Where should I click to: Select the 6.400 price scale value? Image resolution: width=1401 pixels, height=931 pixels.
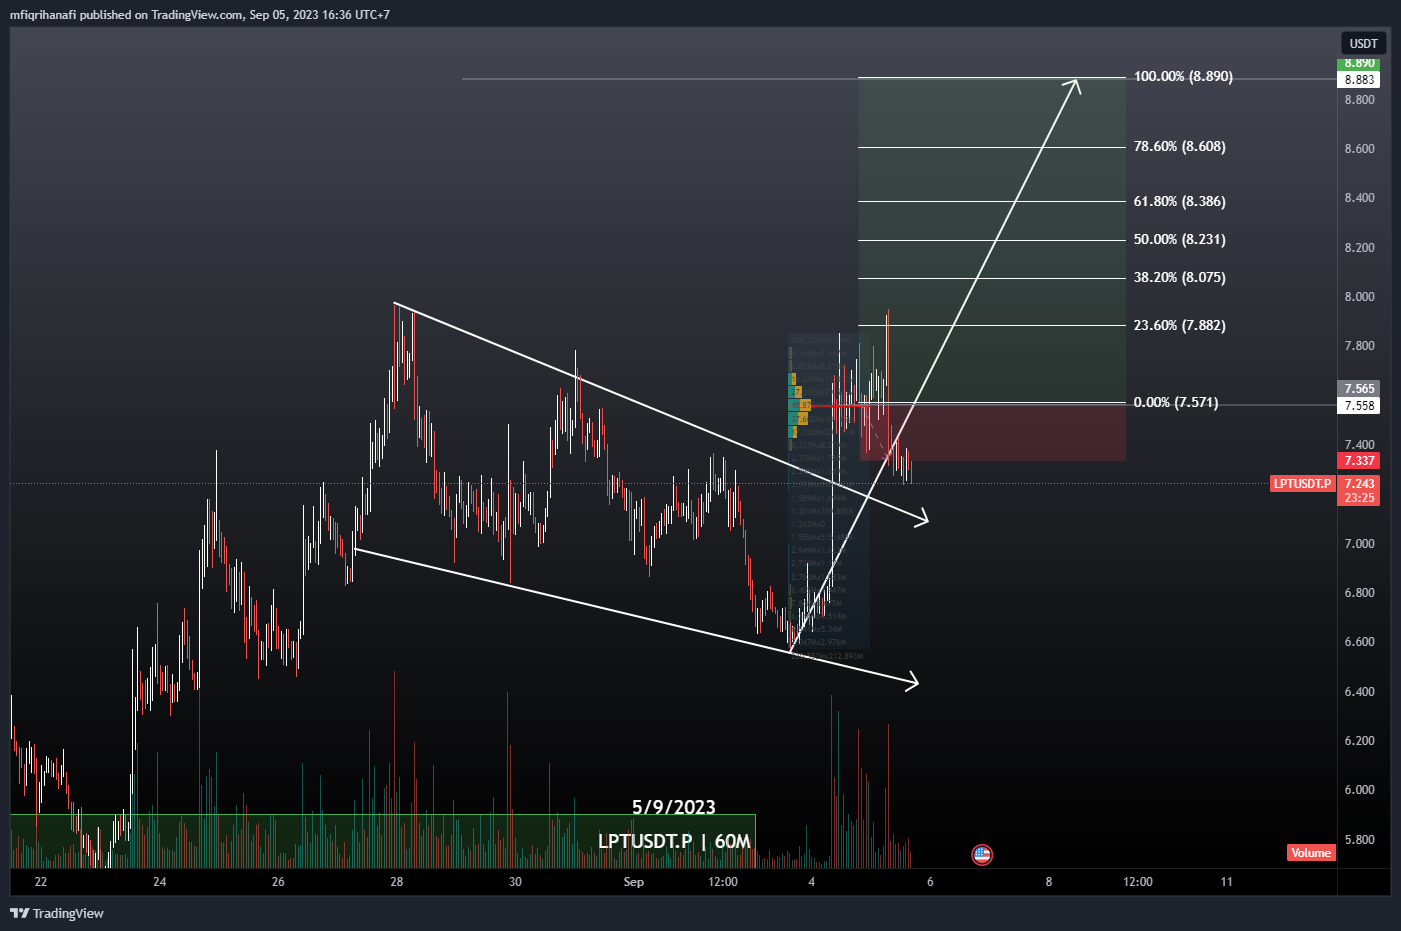[x=1359, y=692]
